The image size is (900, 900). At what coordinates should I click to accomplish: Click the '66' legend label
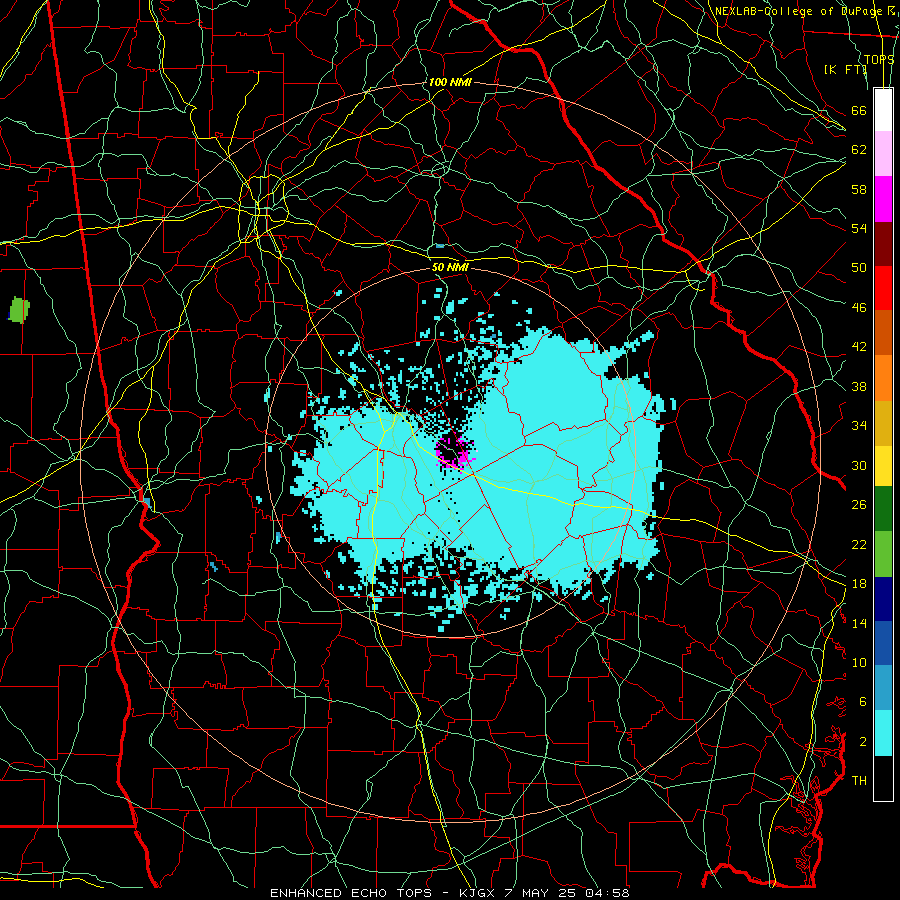point(859,110)
